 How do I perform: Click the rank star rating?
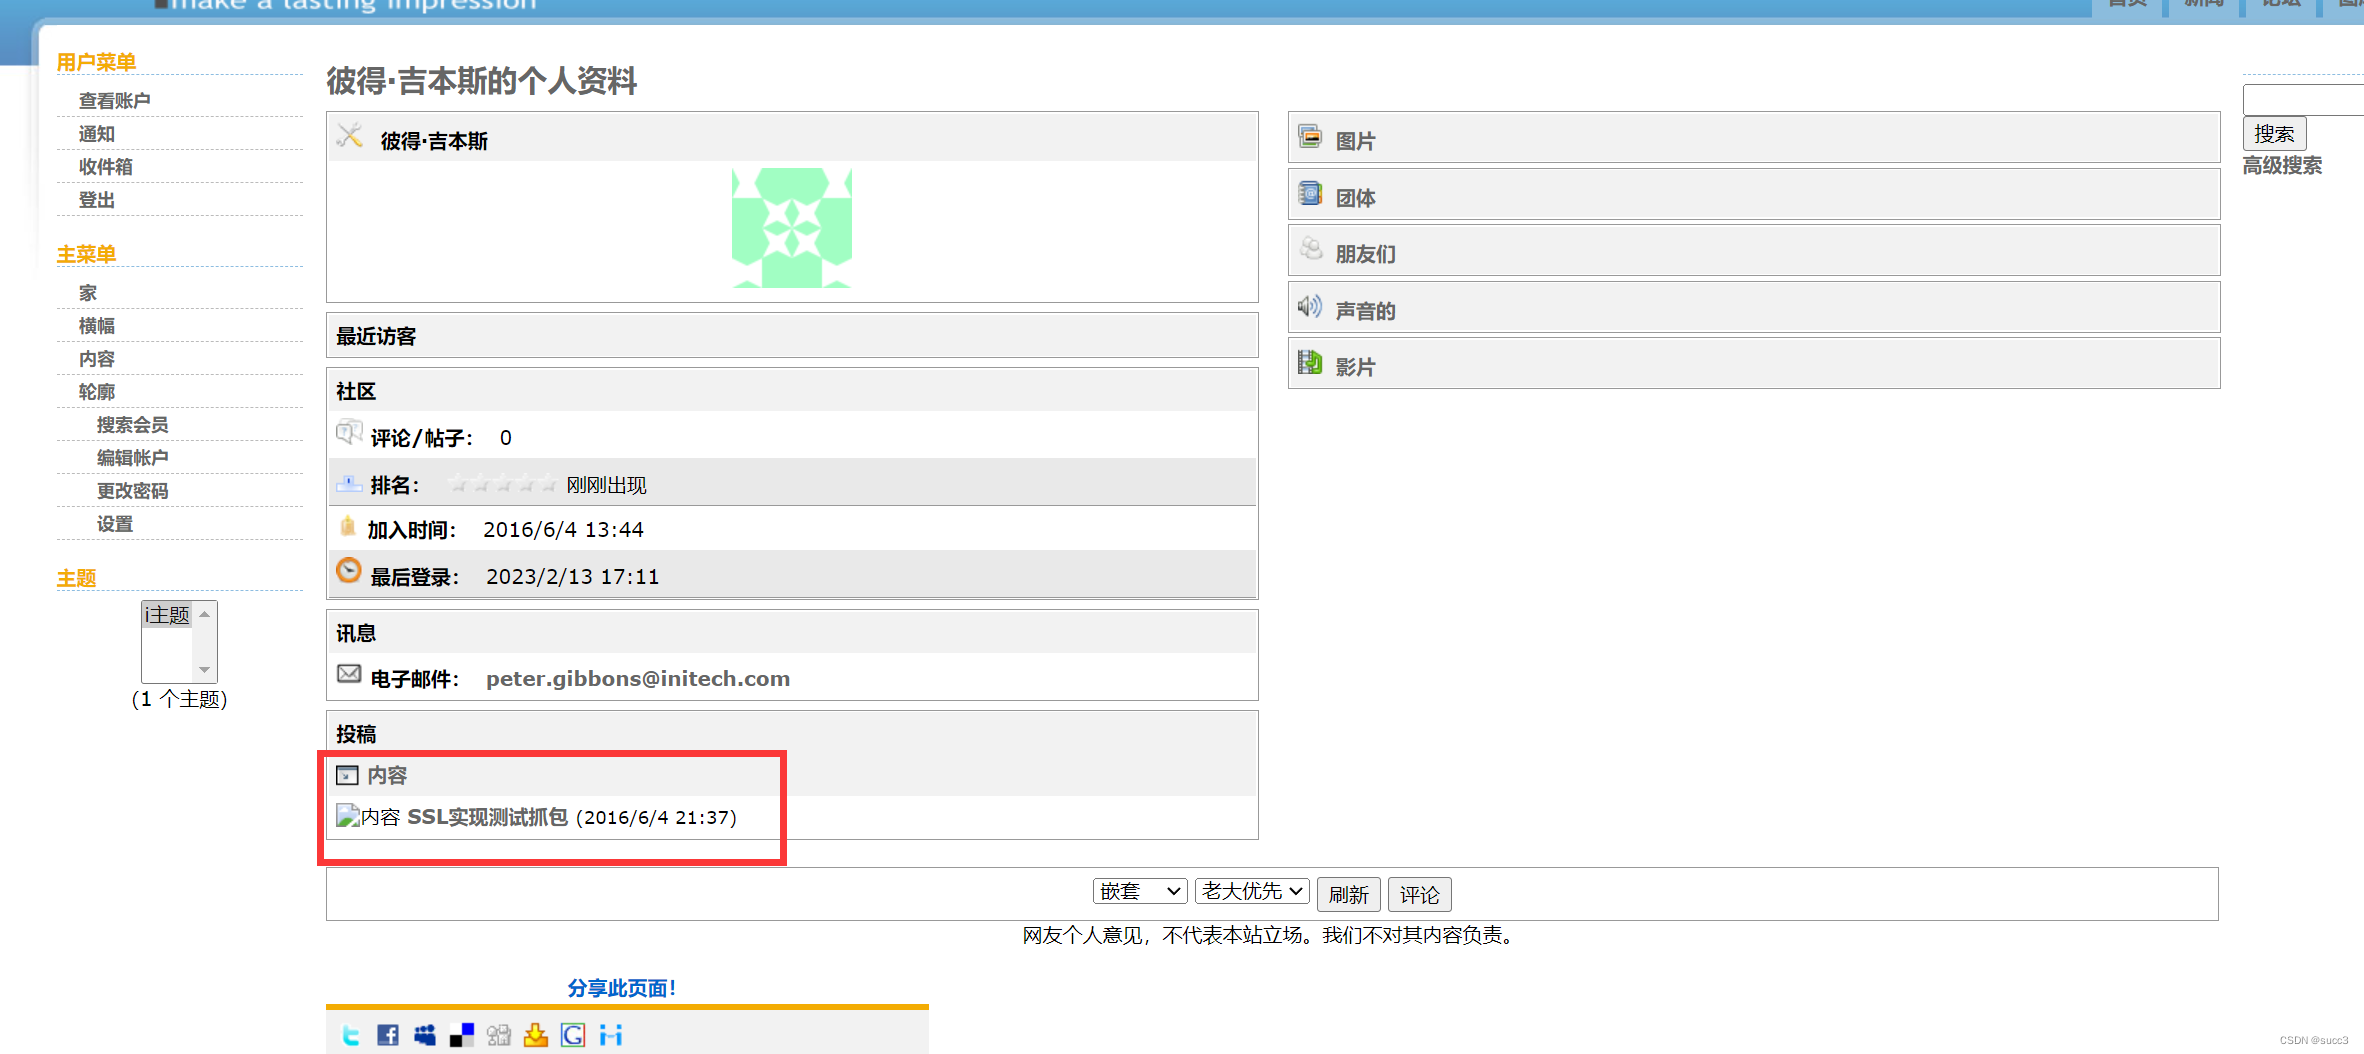[x=502, y=484]
